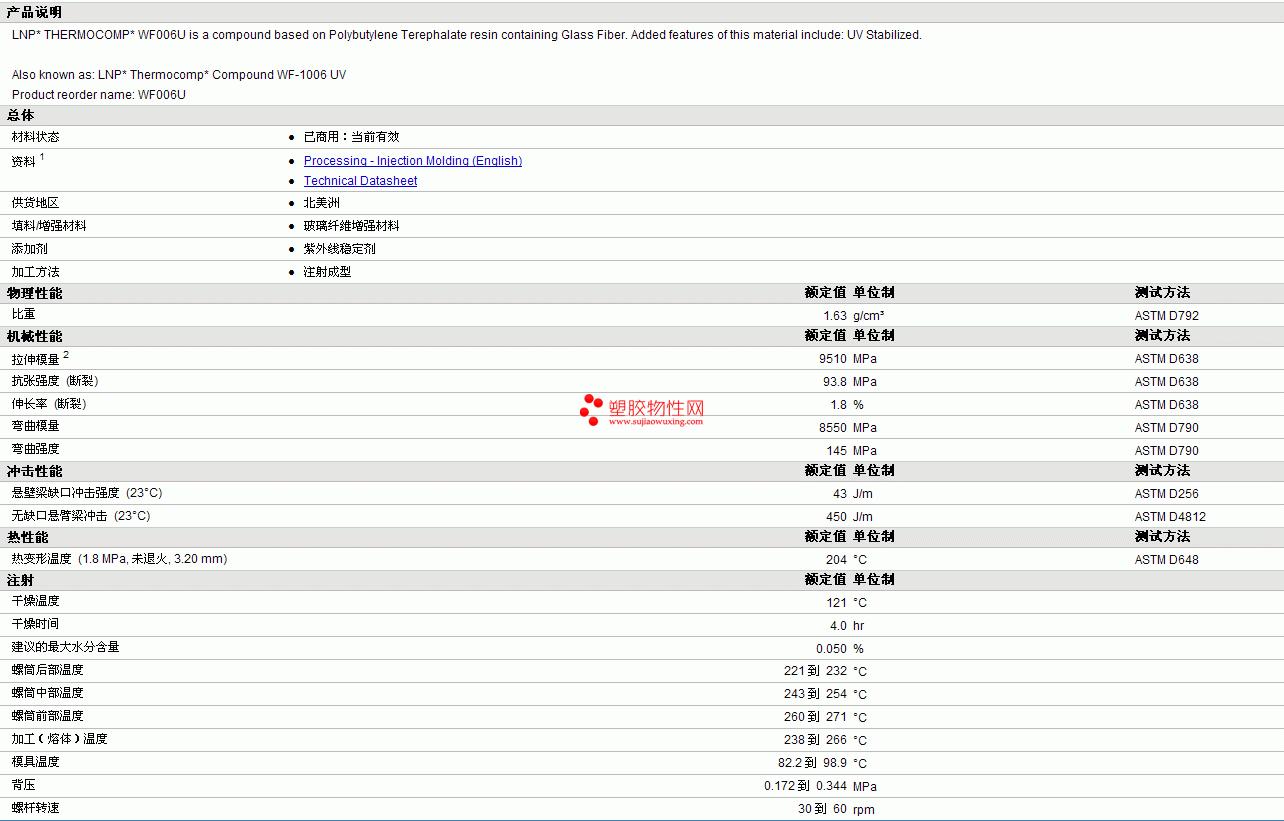This screenshot has width=1284, height=821.
Task: Click the ASTM D4812 test method
Action: [1170, 517]
